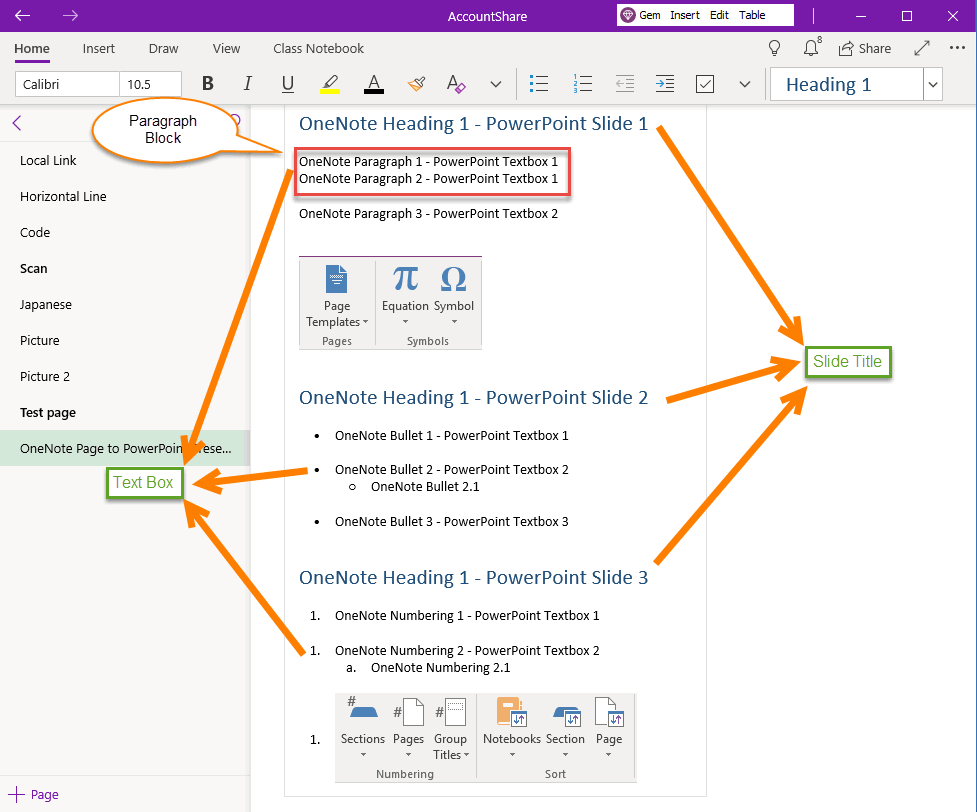977x812 pixels.
Task: Open the Home tab
Action: point(32,49)
